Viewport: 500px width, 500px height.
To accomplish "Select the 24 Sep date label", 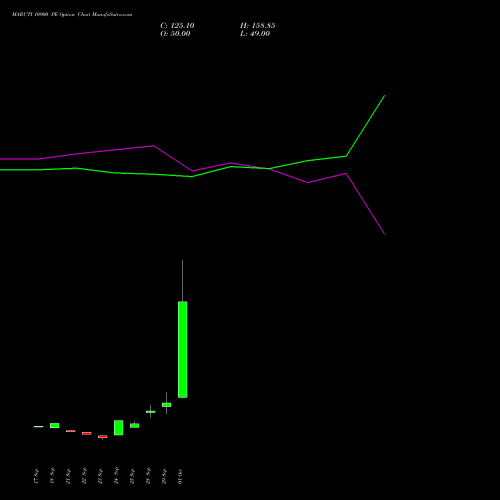I will click(116, 476).
